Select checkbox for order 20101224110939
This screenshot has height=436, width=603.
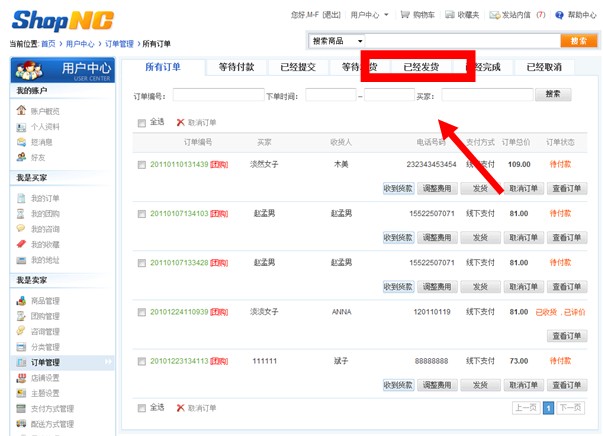tap(142, 312)
